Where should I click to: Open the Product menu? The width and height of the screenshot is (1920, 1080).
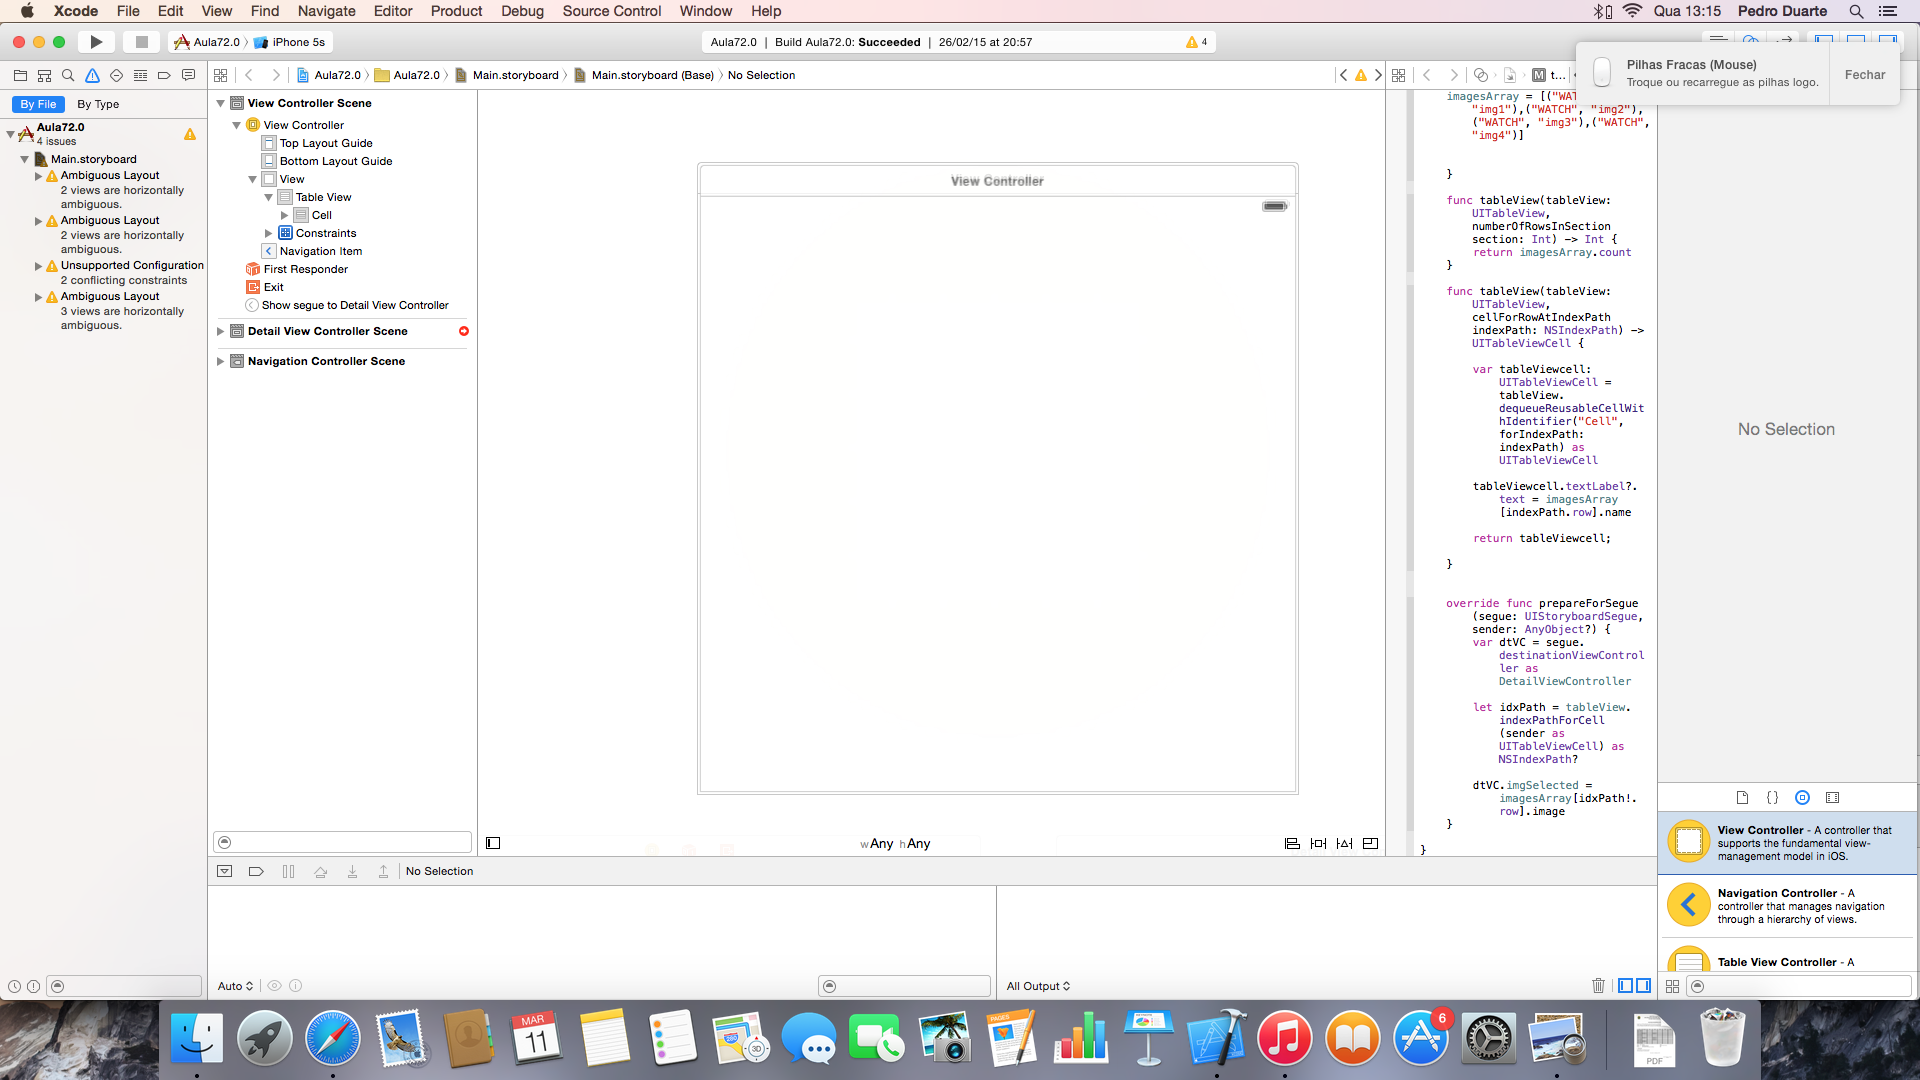456,11
